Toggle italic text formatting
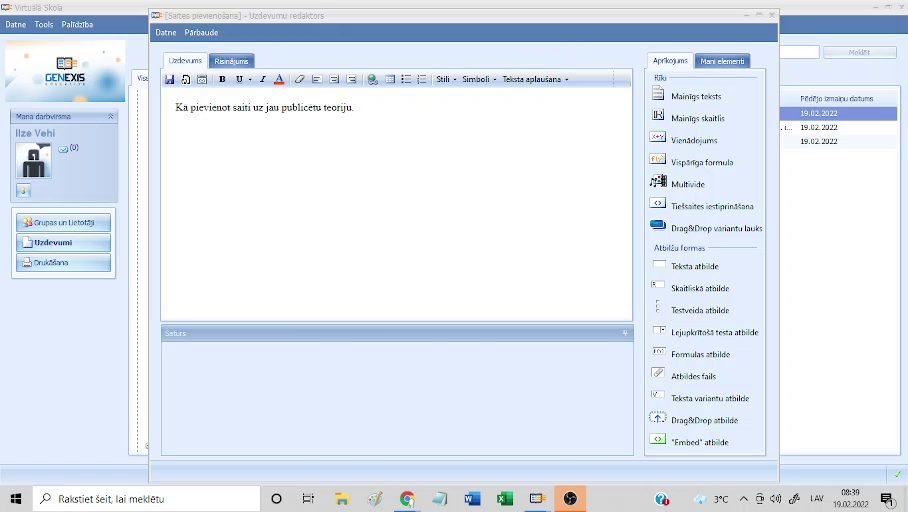Screen dimensions: 908x512 pyautogui.click(x=262, y=79)
